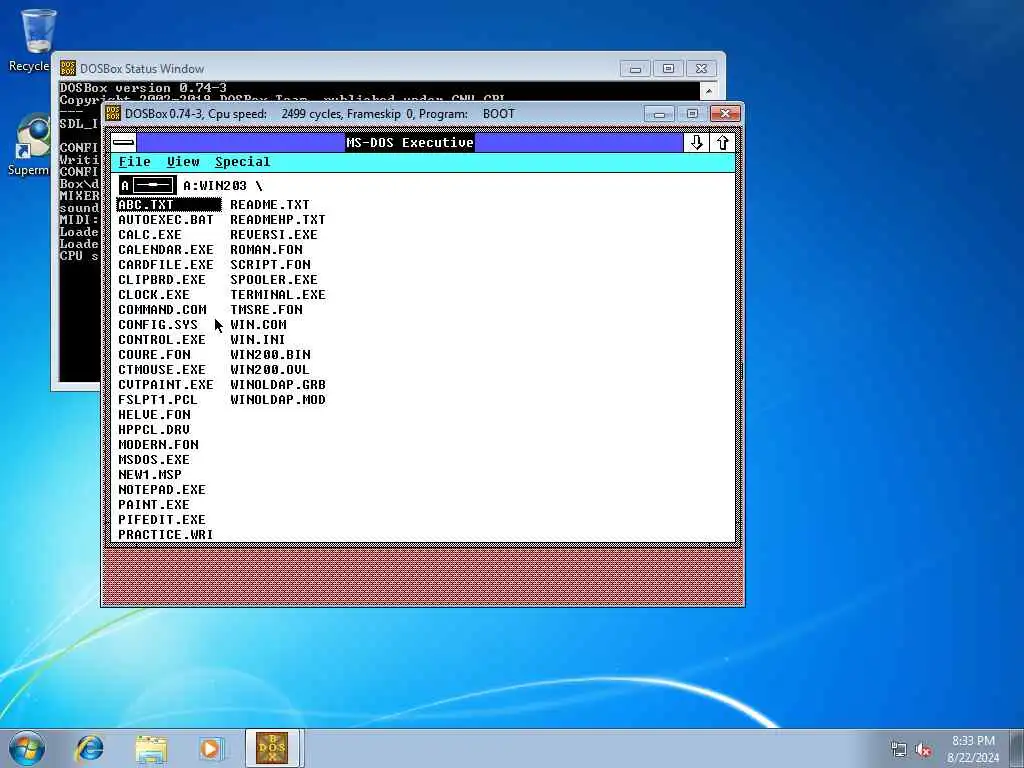
Task: Select PIFEDIT.EXE file
Action: (x=162, y=520)
